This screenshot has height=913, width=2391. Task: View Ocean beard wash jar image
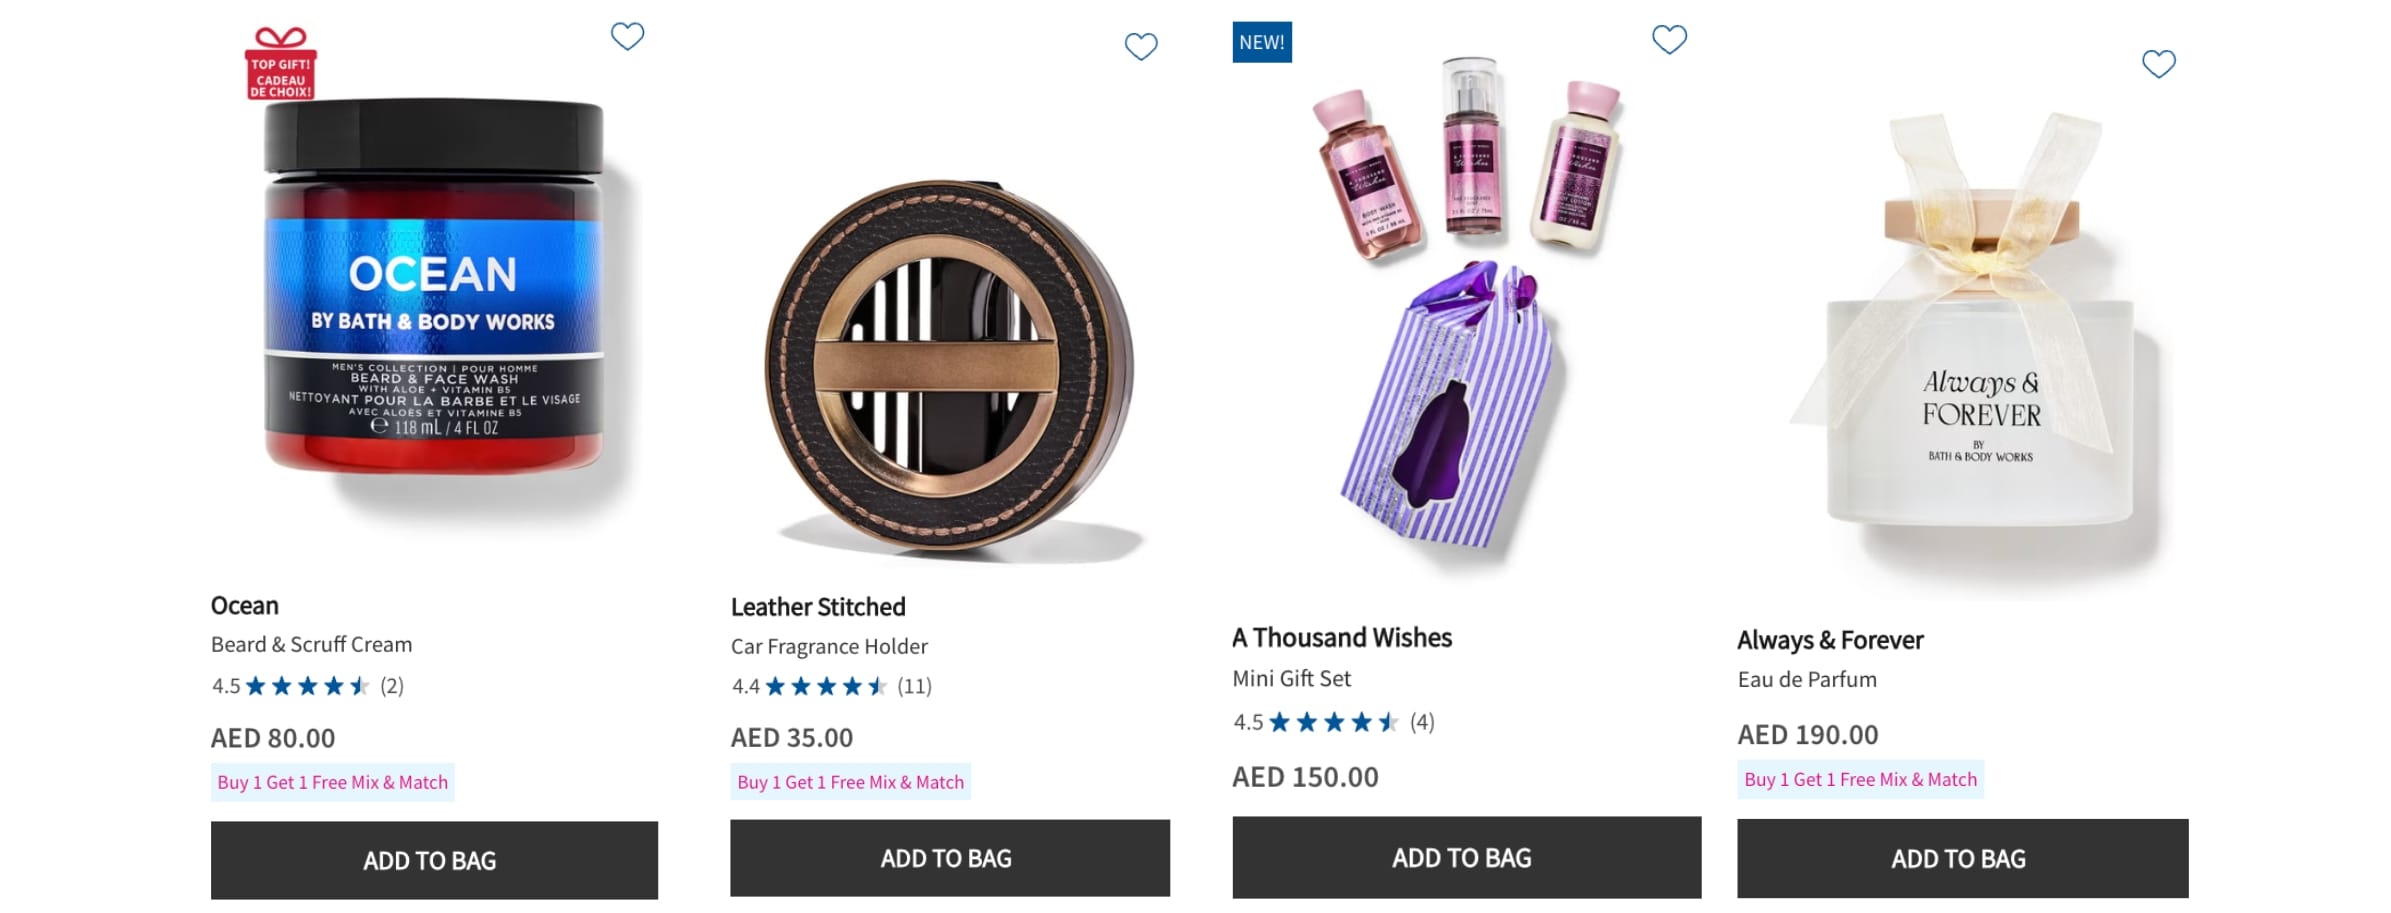[x=434, y=290]
